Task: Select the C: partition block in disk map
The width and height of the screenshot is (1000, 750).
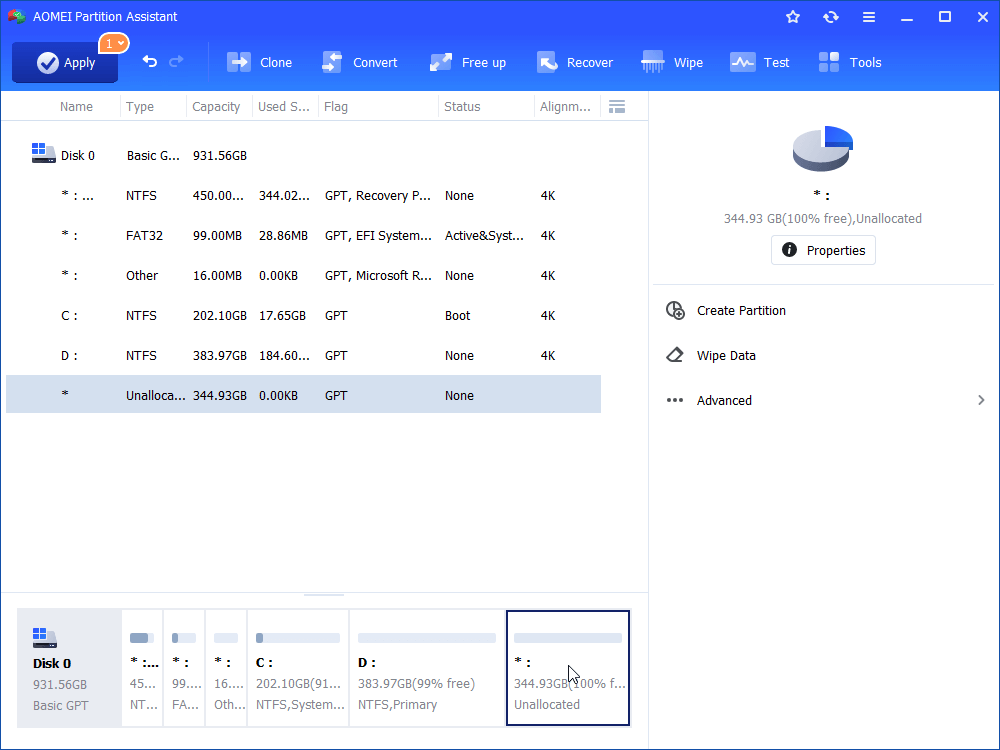Action: [298, 668]
